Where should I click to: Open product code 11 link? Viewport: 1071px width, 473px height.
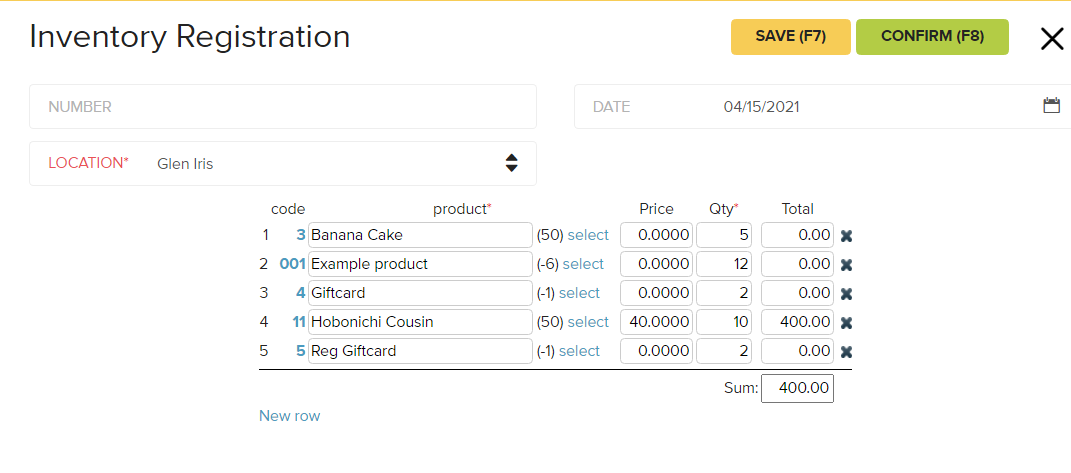[298, 322]
